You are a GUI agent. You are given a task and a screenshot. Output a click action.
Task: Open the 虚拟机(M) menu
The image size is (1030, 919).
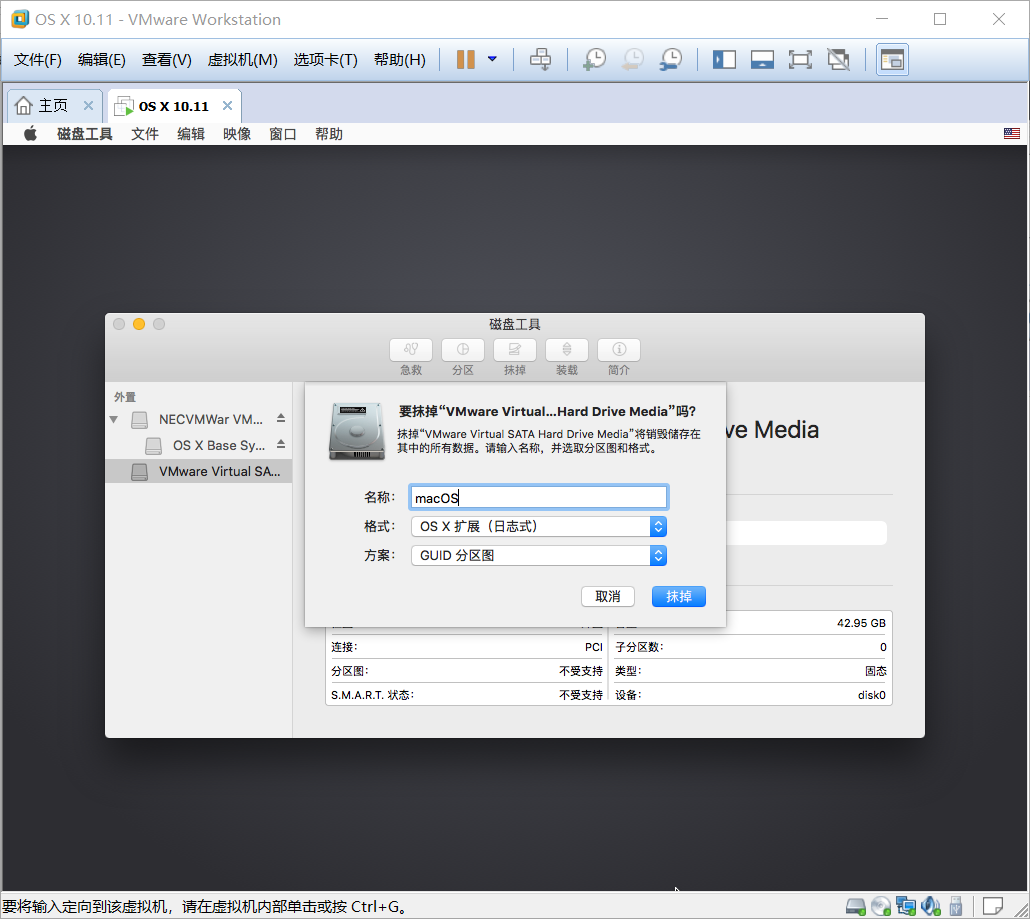pos(242,60)
